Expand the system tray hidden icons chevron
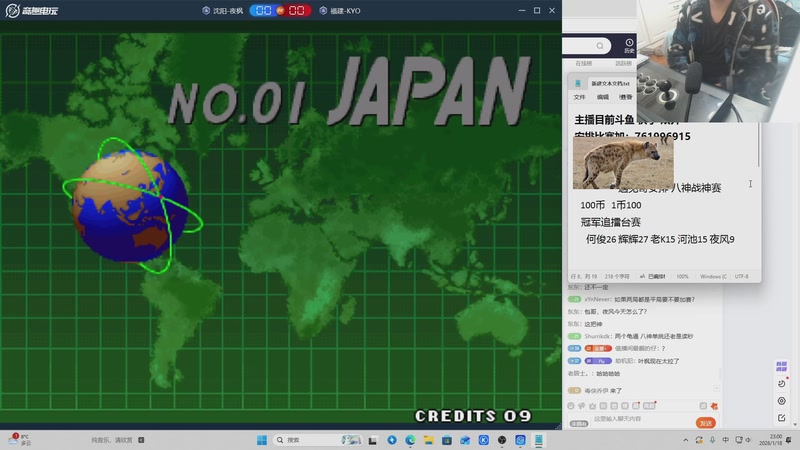The image size is (800, 450). click(686, 440)
